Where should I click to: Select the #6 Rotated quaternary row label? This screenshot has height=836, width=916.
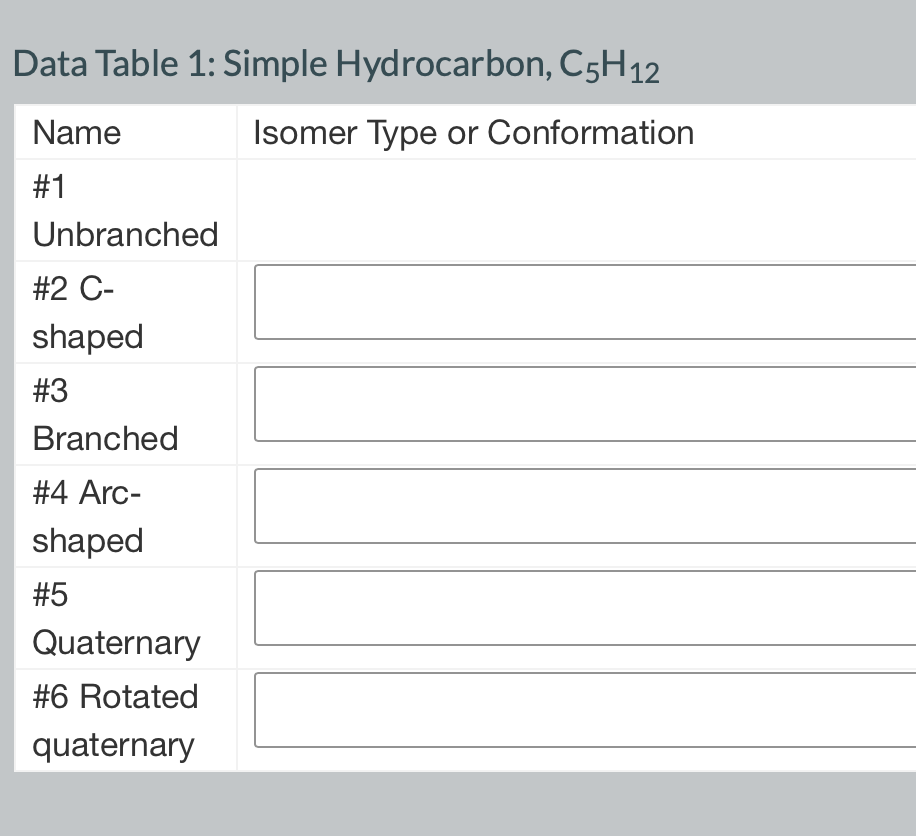pyautogui.click(x=115, y=720)
